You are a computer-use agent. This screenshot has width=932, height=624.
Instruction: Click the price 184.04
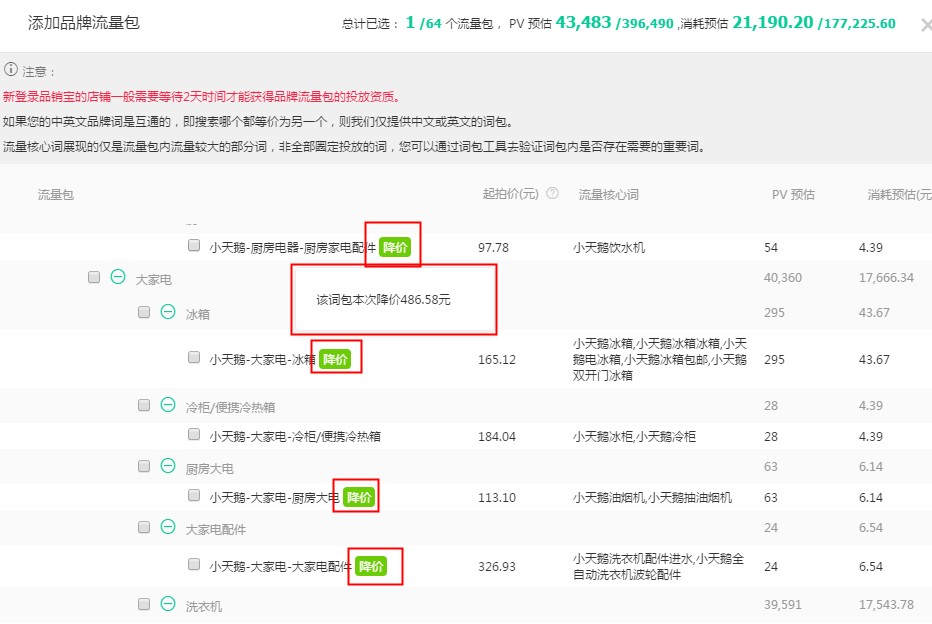click(497, 437)
